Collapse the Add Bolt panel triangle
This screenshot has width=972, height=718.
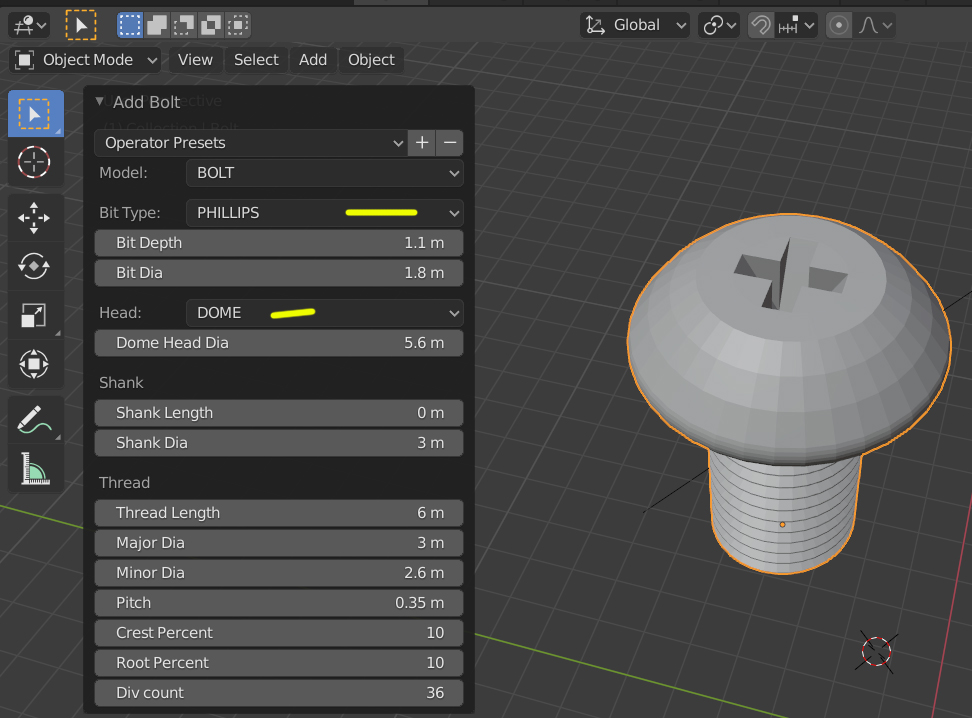tap(99, 101)
